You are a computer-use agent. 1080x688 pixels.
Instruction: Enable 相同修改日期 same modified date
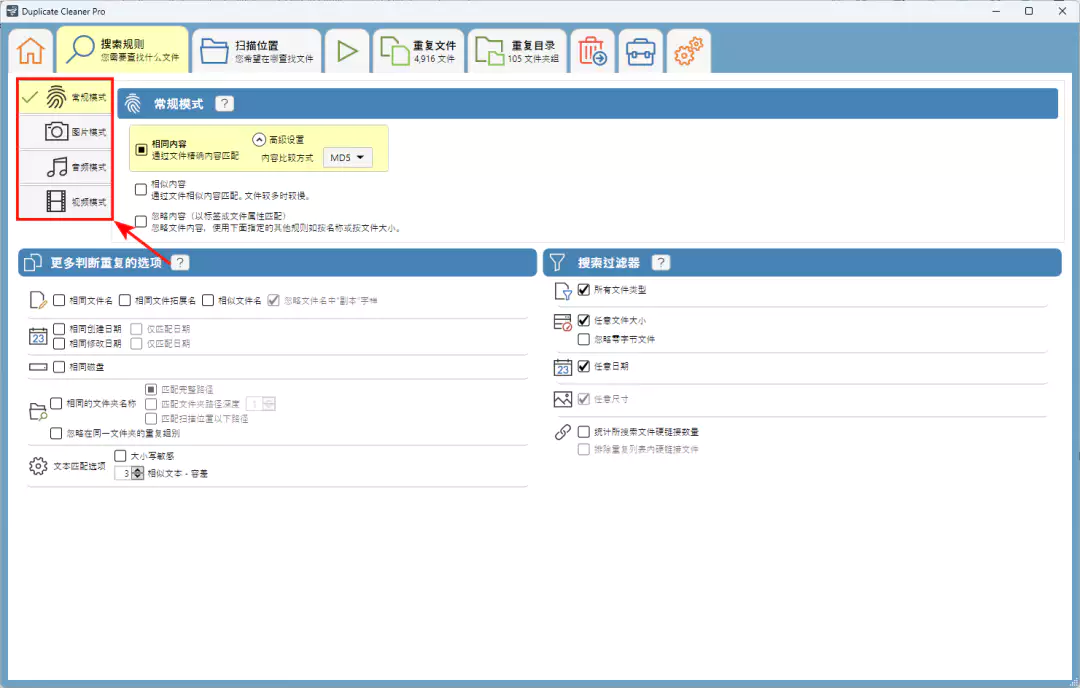pyautogui.click(x=59, y=343)
